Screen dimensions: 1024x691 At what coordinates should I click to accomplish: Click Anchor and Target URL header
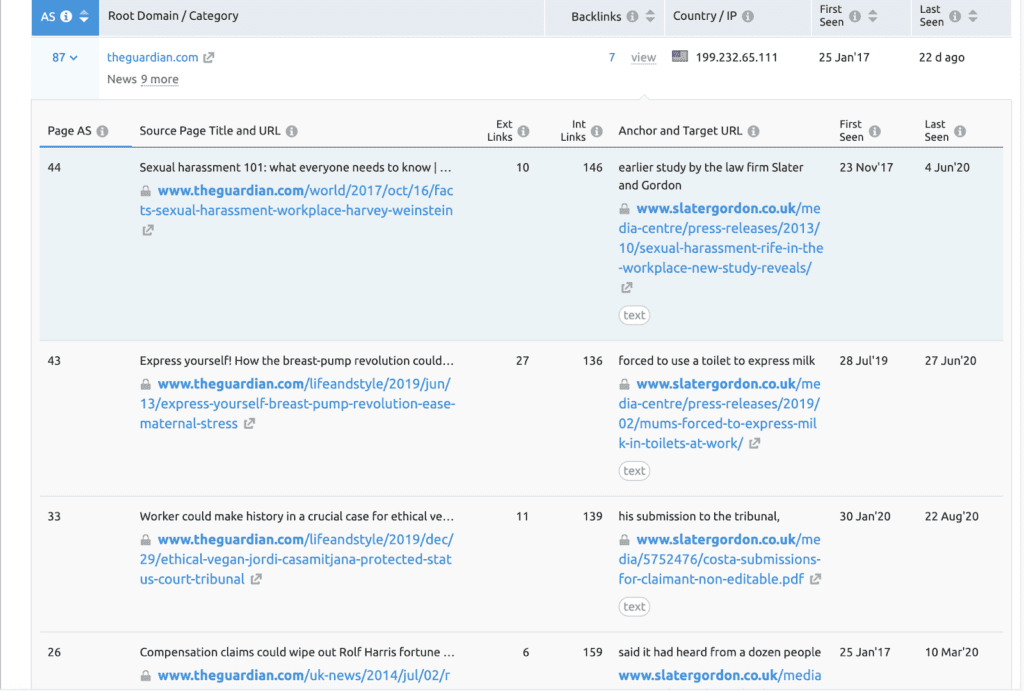tap(680, 131)
